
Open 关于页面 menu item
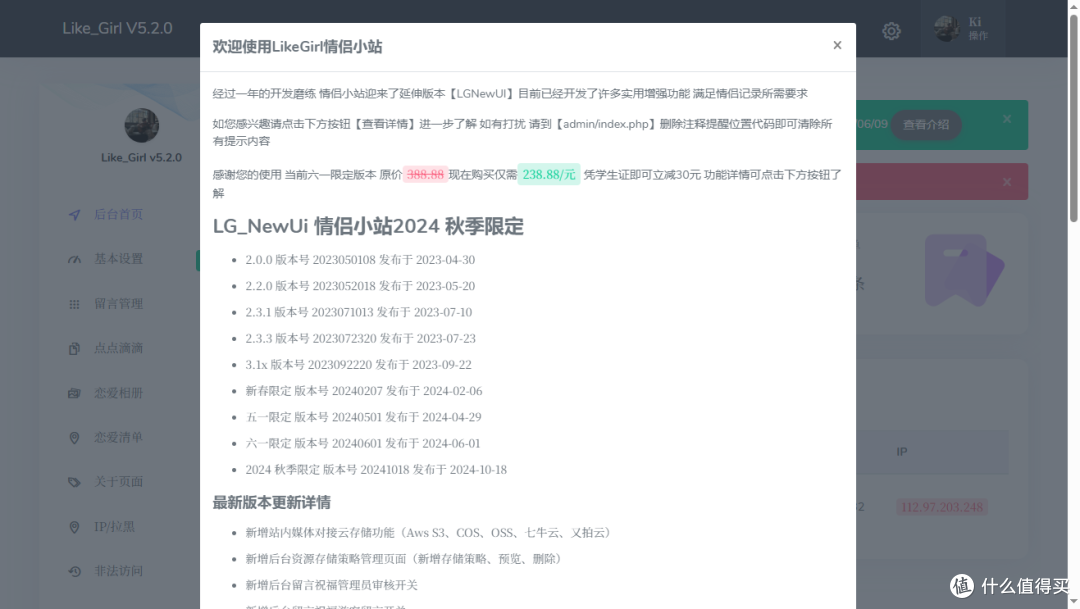click(x=118, y=482)
